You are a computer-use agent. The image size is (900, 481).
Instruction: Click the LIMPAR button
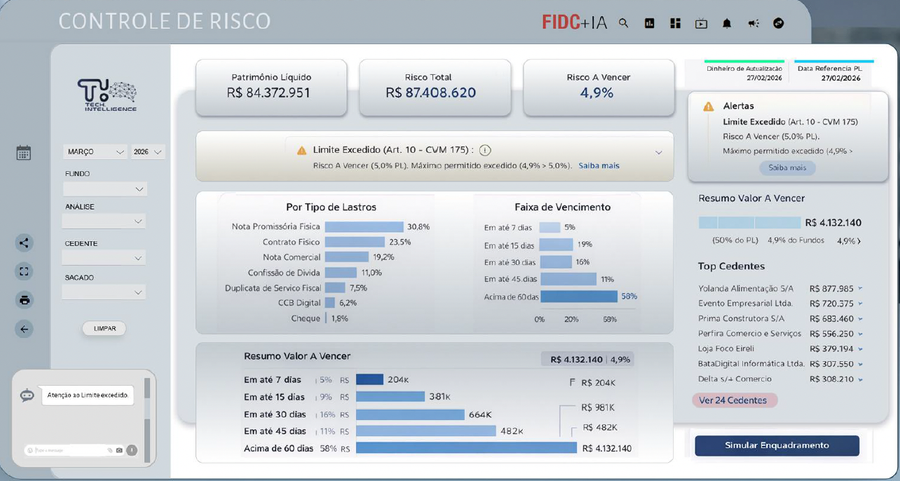(104, 328)
